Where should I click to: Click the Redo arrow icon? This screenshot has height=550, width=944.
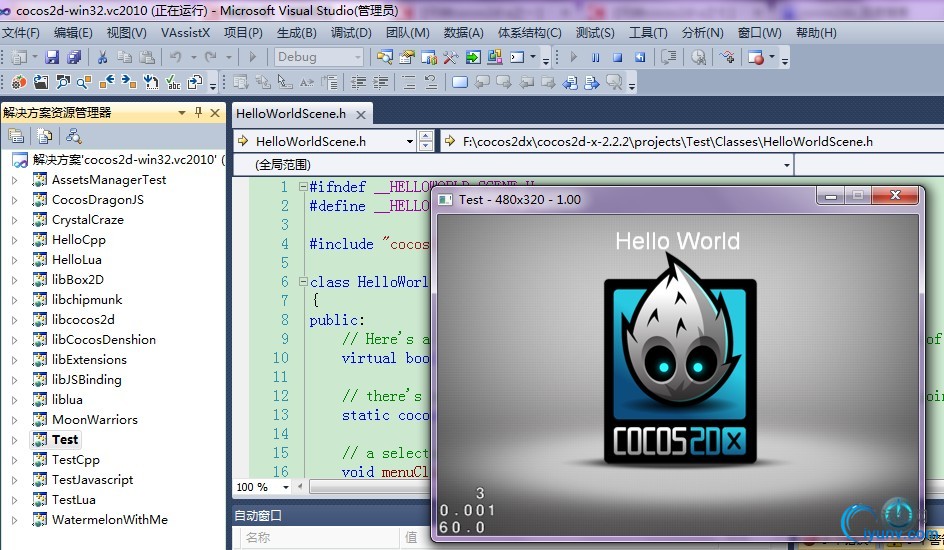click(210, 57)
